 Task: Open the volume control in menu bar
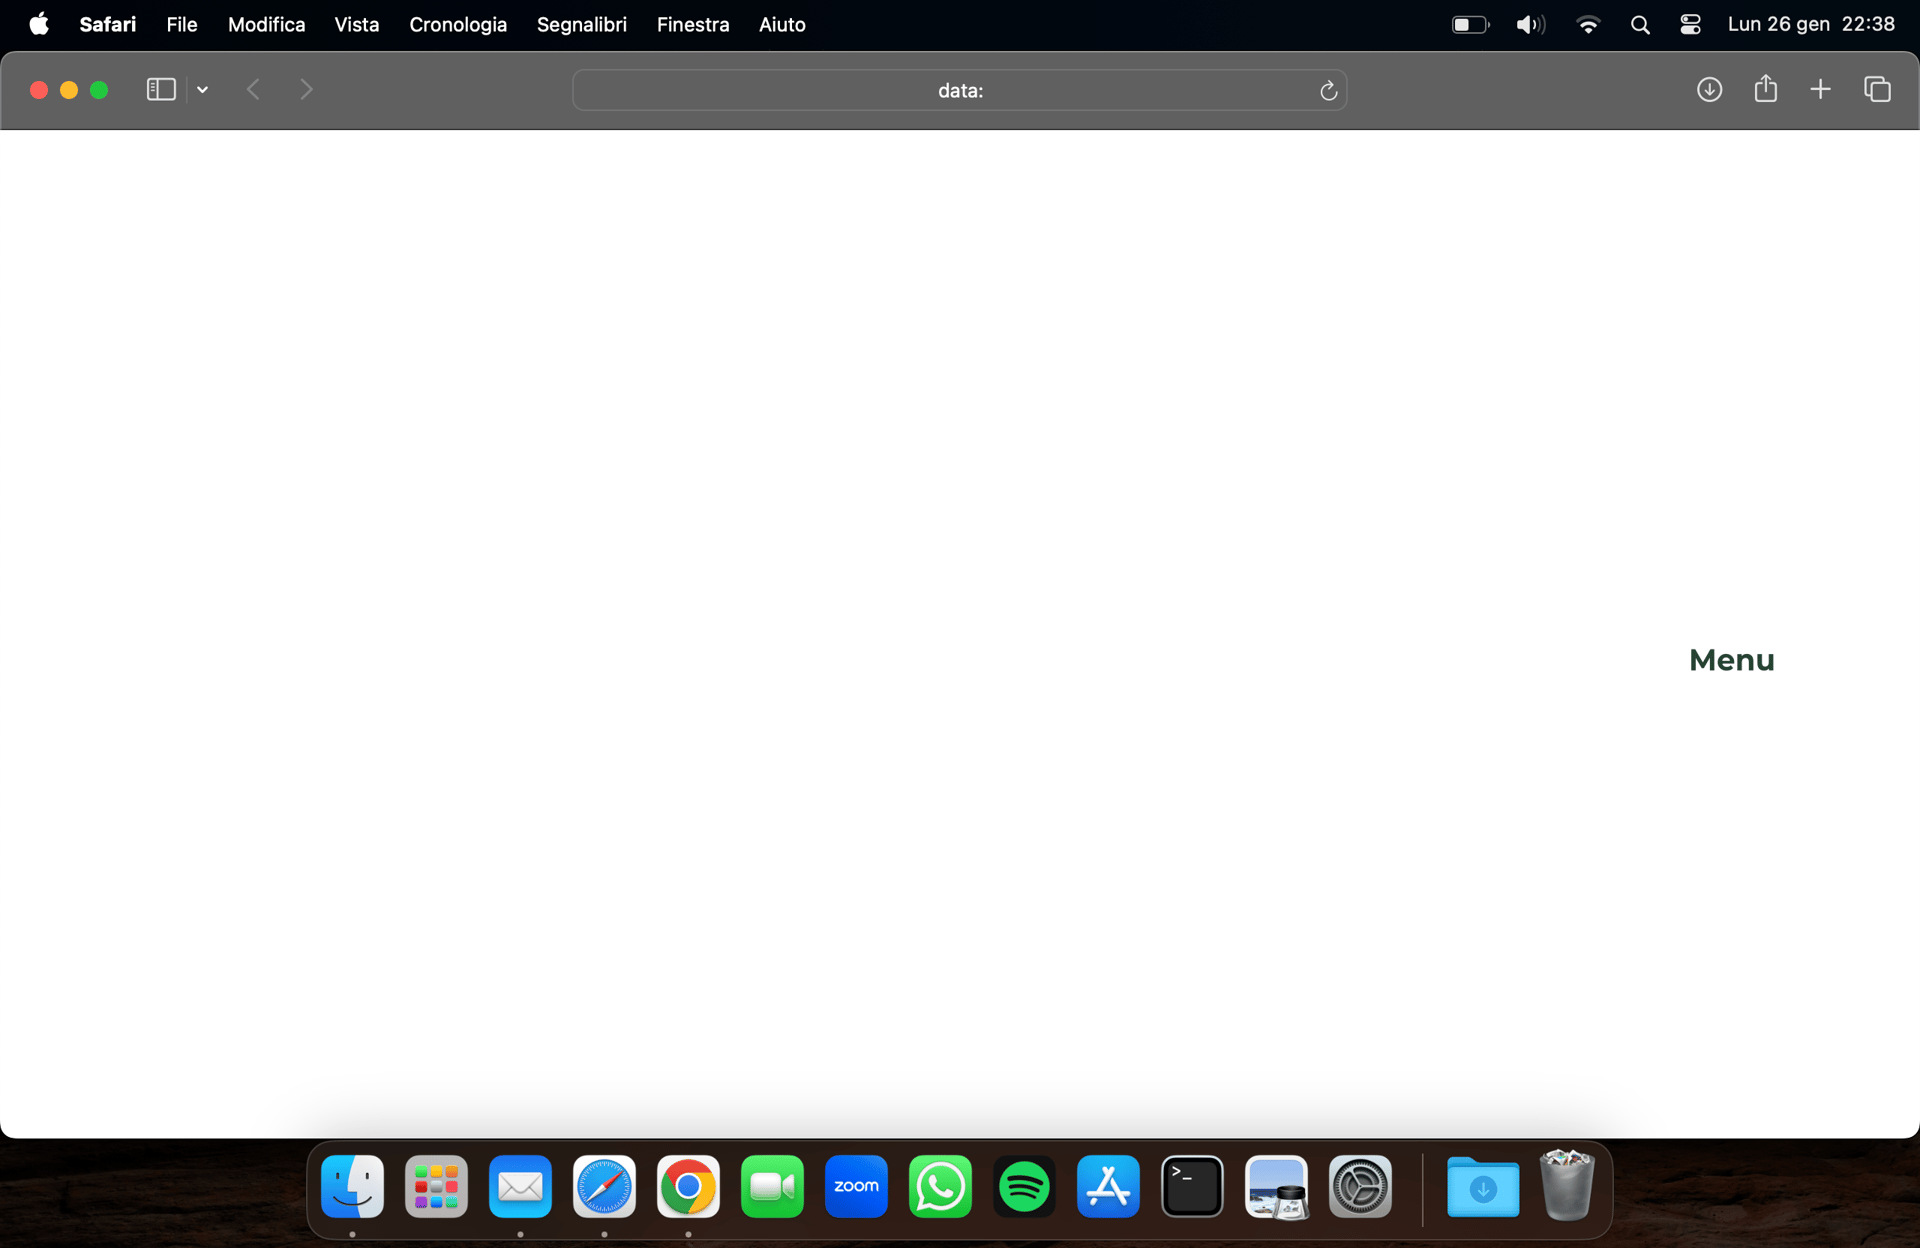(1529, 25)
